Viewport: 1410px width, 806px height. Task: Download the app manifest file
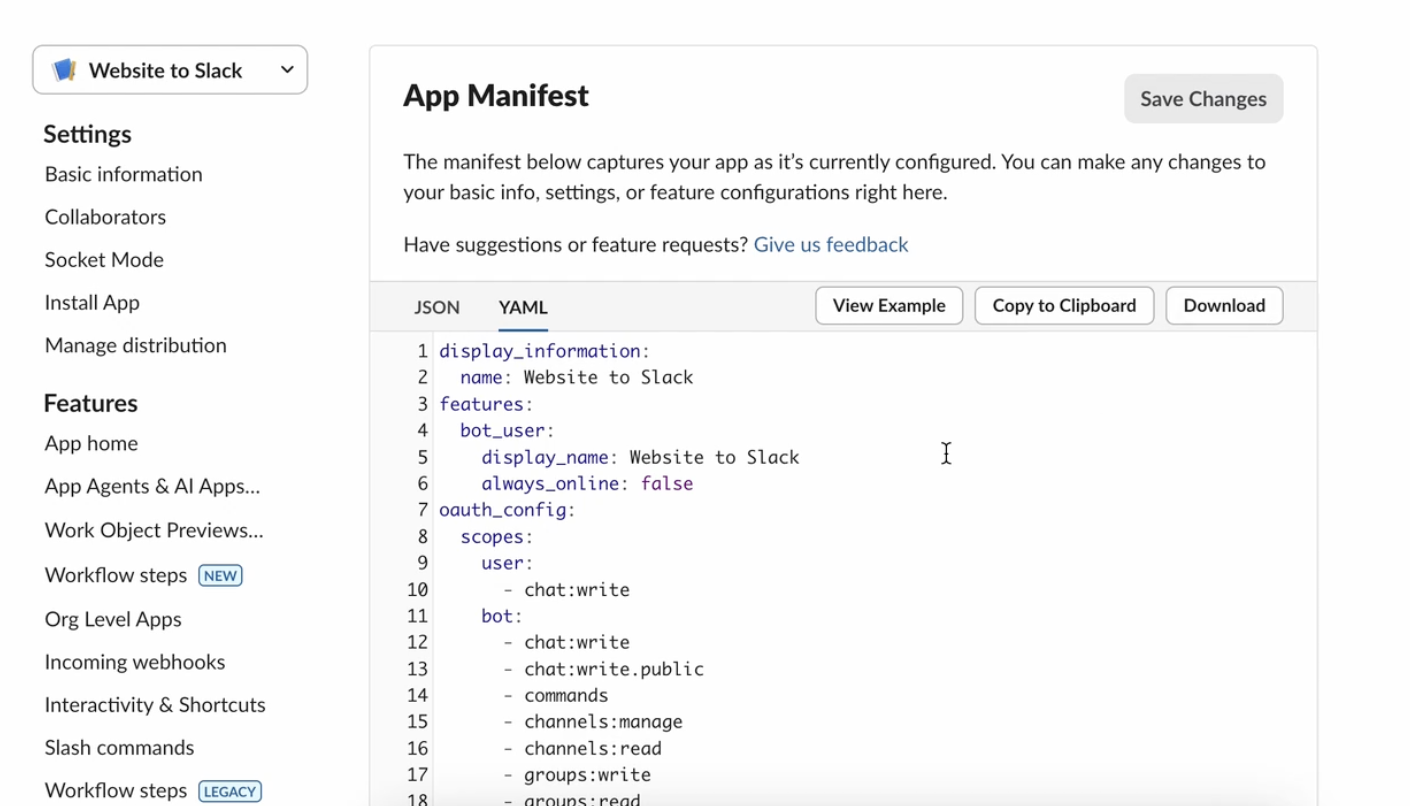pyautogui.click(x=1224, y=306)
